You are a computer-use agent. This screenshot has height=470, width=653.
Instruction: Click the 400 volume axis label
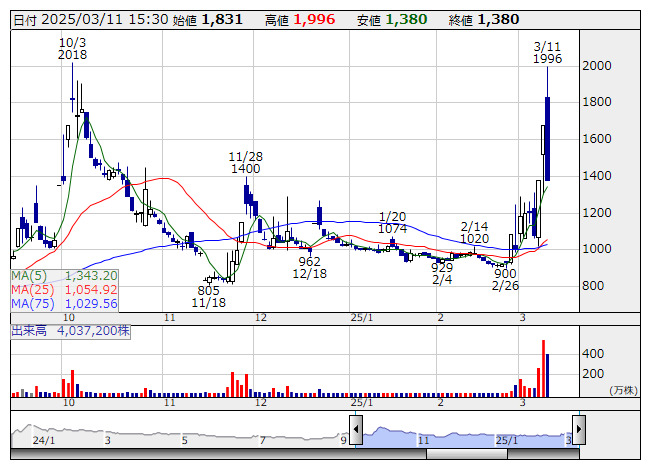tap(593, 354)
